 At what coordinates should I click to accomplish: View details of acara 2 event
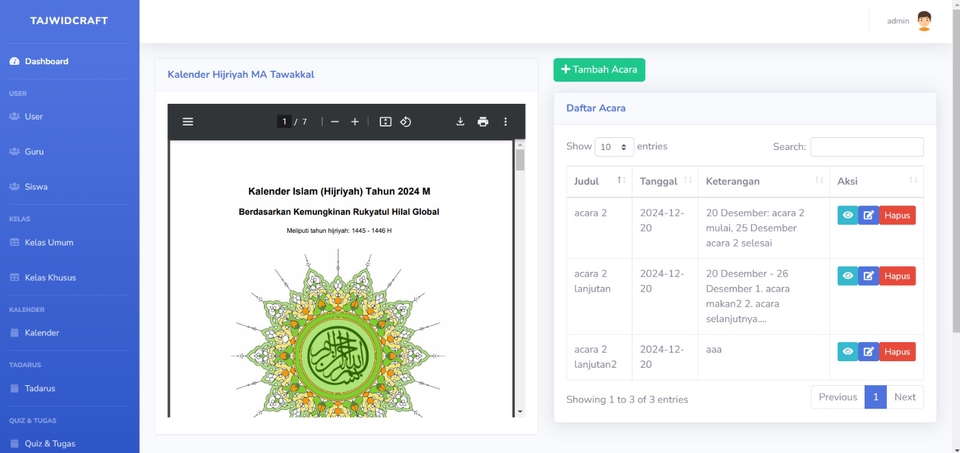[x=847, y=215]
